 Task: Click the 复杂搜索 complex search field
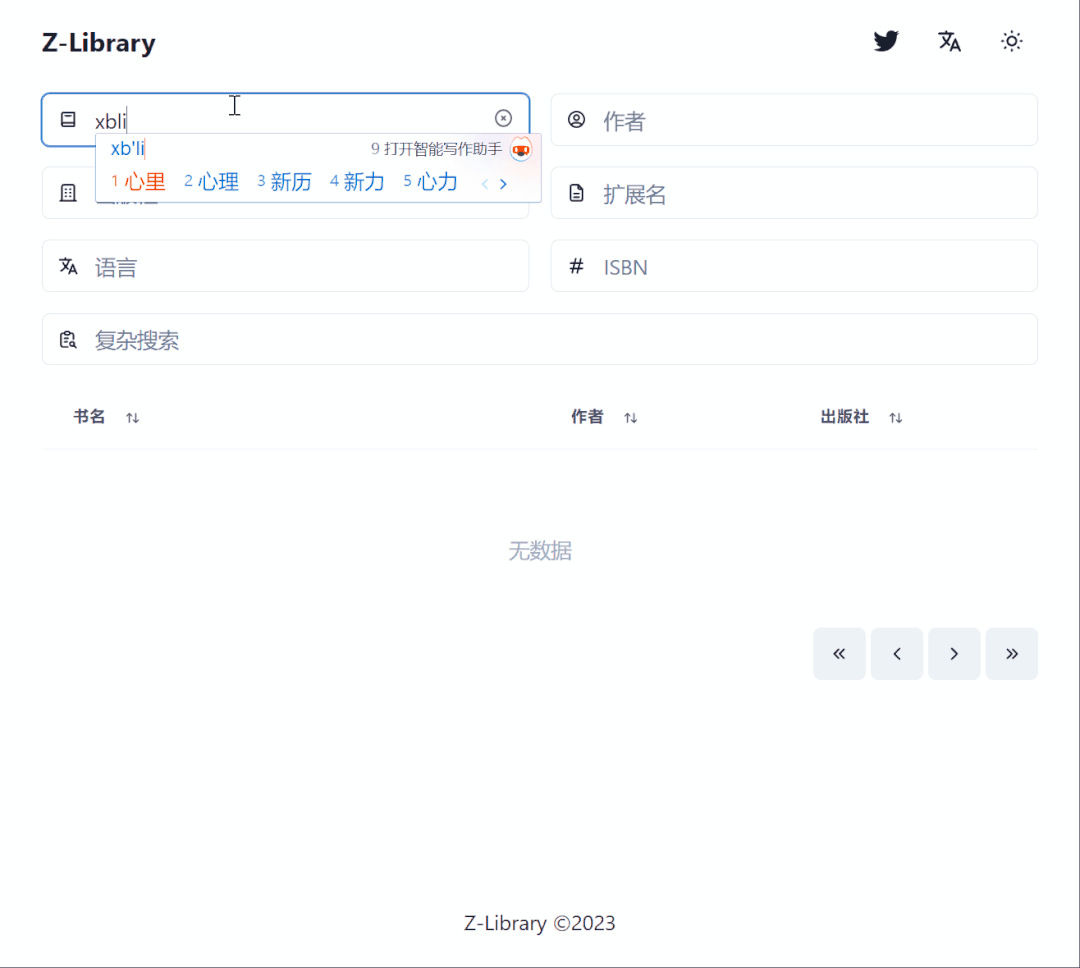point(540,339)
